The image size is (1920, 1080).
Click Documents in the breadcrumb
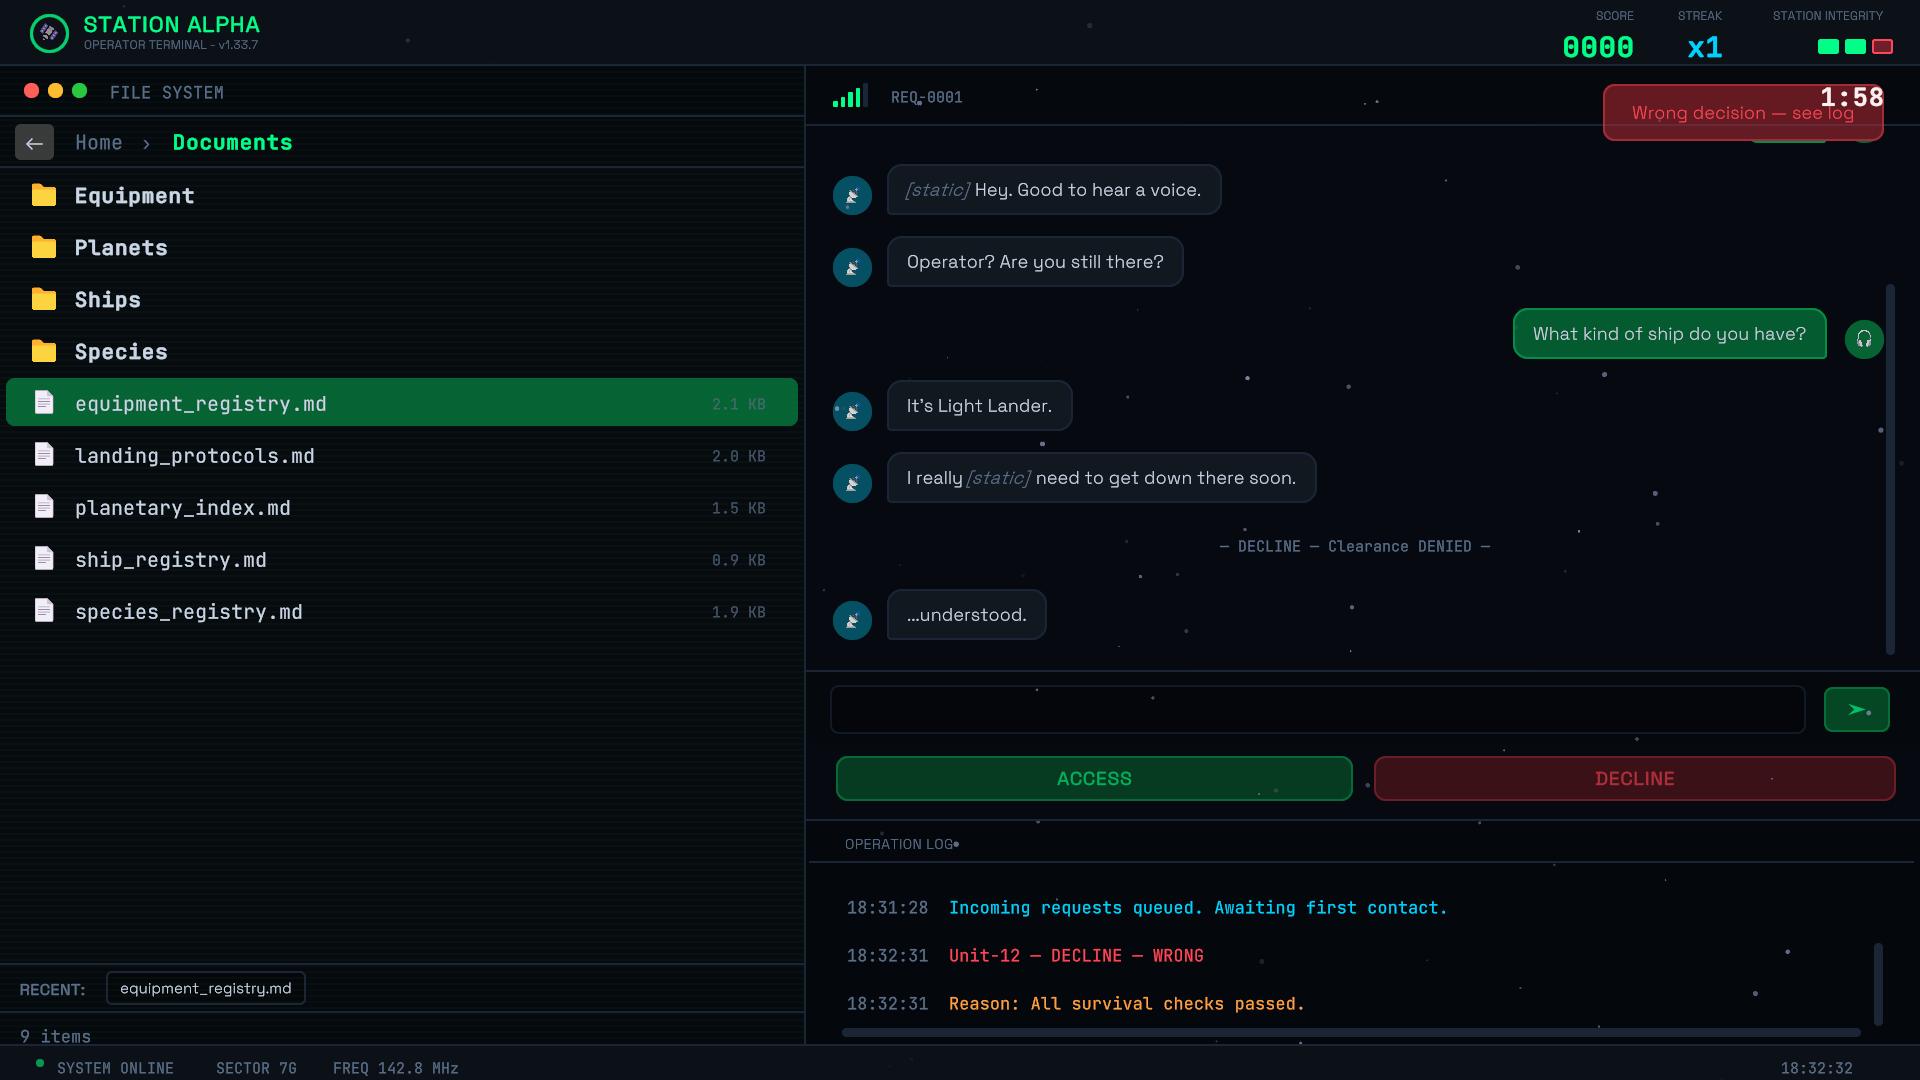coord(232,143)
